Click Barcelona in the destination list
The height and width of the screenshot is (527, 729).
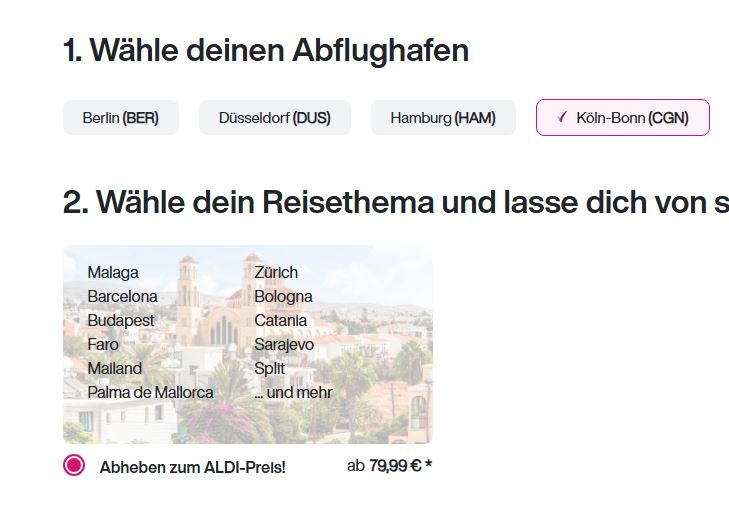click(x=122, y=296)
